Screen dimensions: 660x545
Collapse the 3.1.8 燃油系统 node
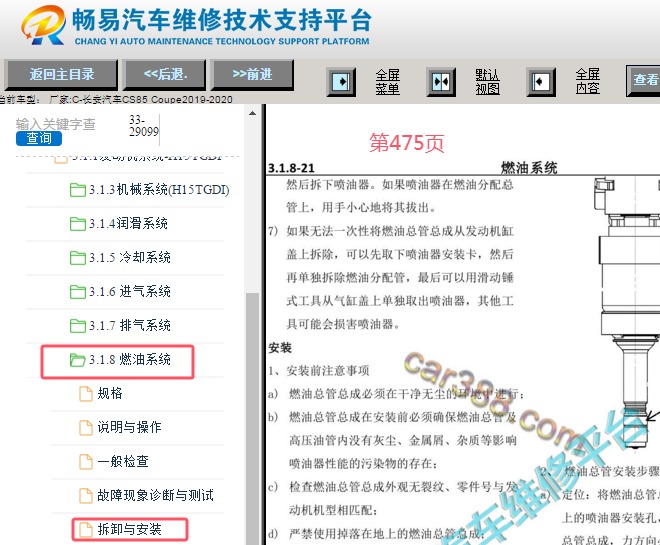point(130,359)
